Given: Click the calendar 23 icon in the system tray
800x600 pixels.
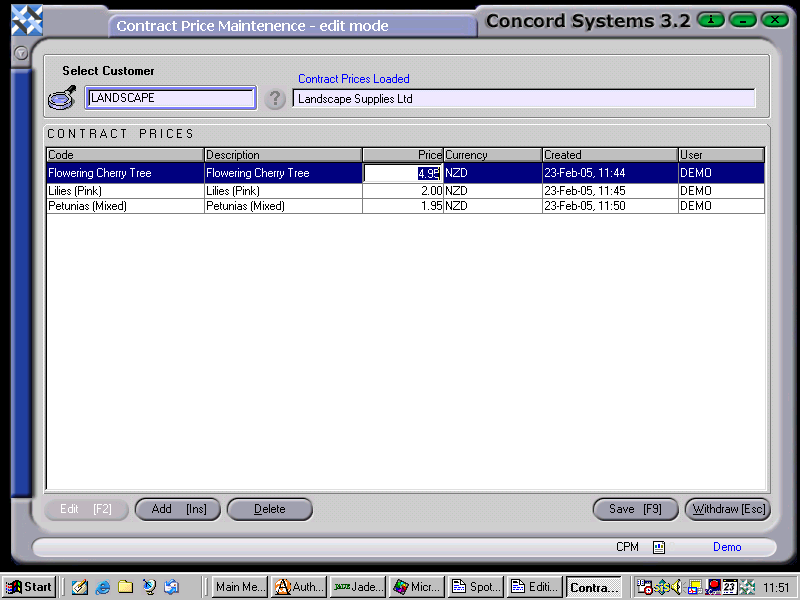Looking at the screenshot, I should pyautogui.click(x=731, y=587).
